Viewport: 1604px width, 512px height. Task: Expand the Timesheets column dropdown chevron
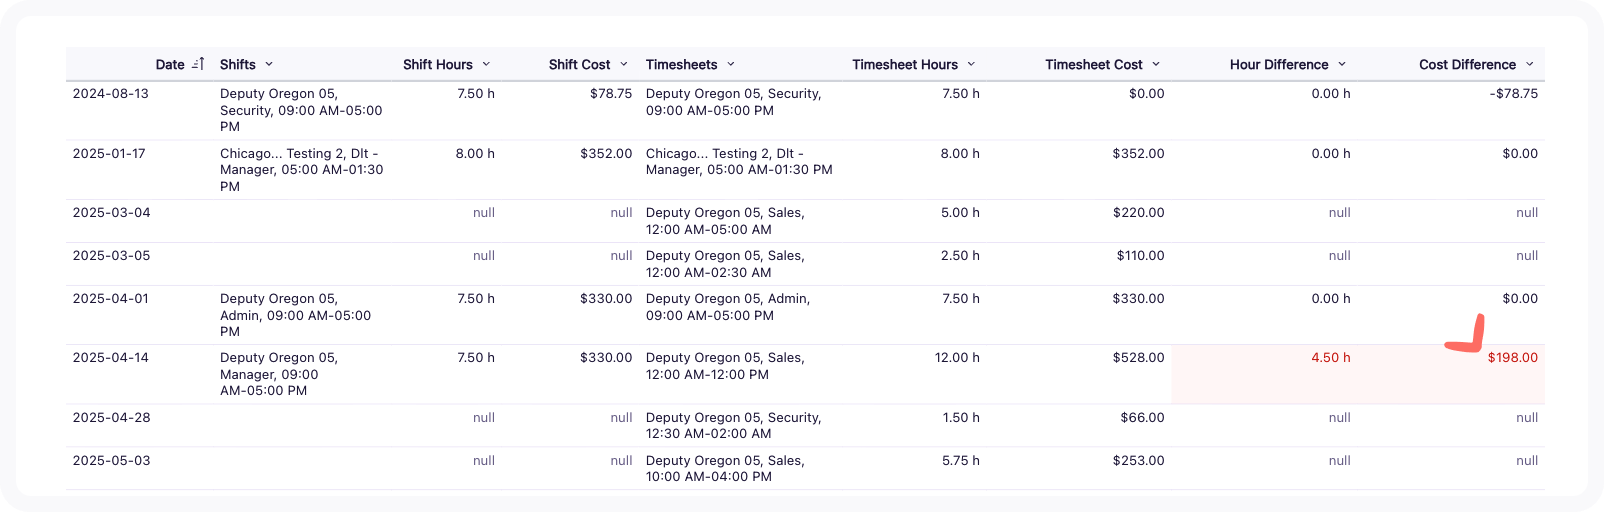pyautogui.click(x=731, y=64)
